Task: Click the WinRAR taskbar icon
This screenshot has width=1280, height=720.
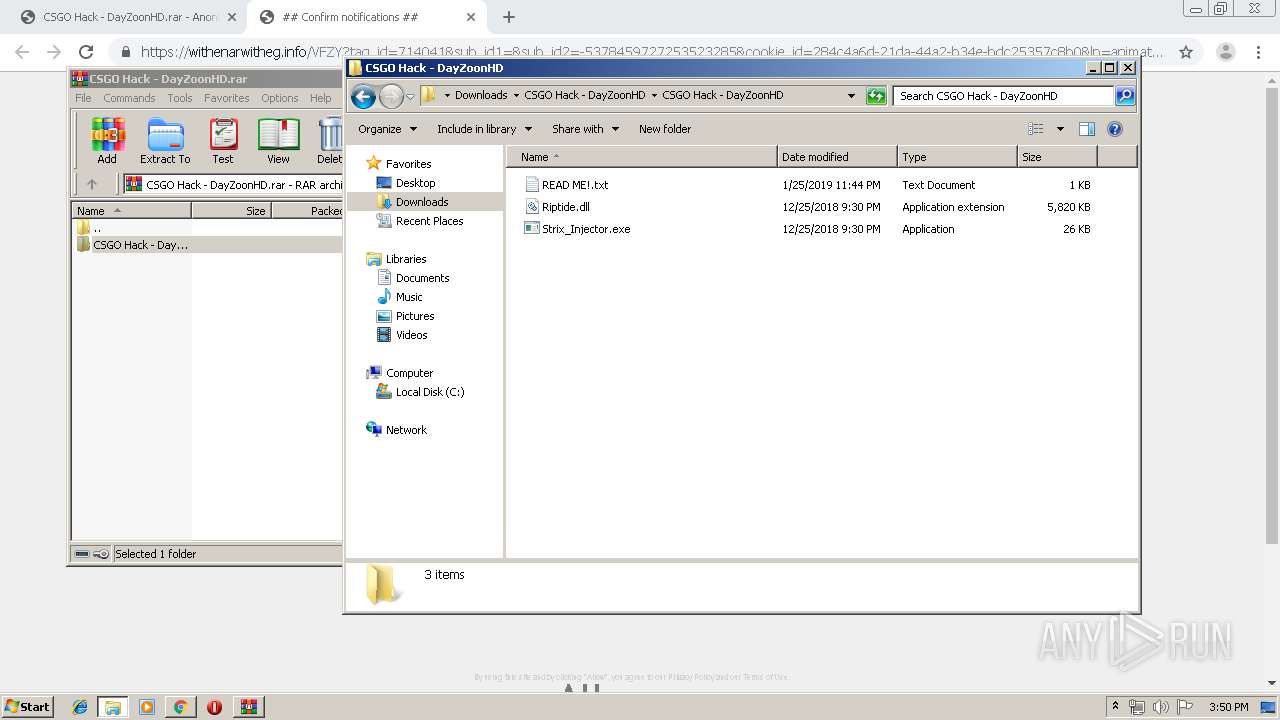Action: pyautogui.click(x=248, y=707)
